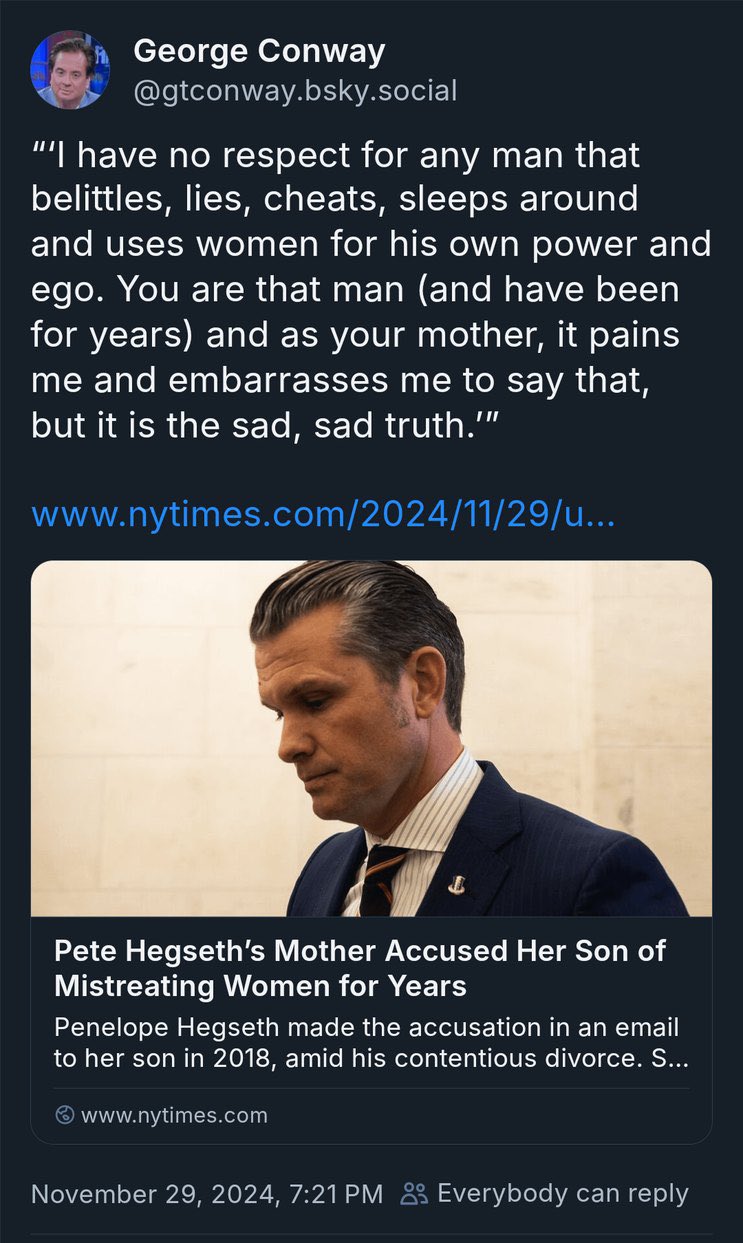The width and height of the screenshot is (743, 1243).
Task: Click the www.nytimes.com domain label in card
Action: (x=174, y=1115)
